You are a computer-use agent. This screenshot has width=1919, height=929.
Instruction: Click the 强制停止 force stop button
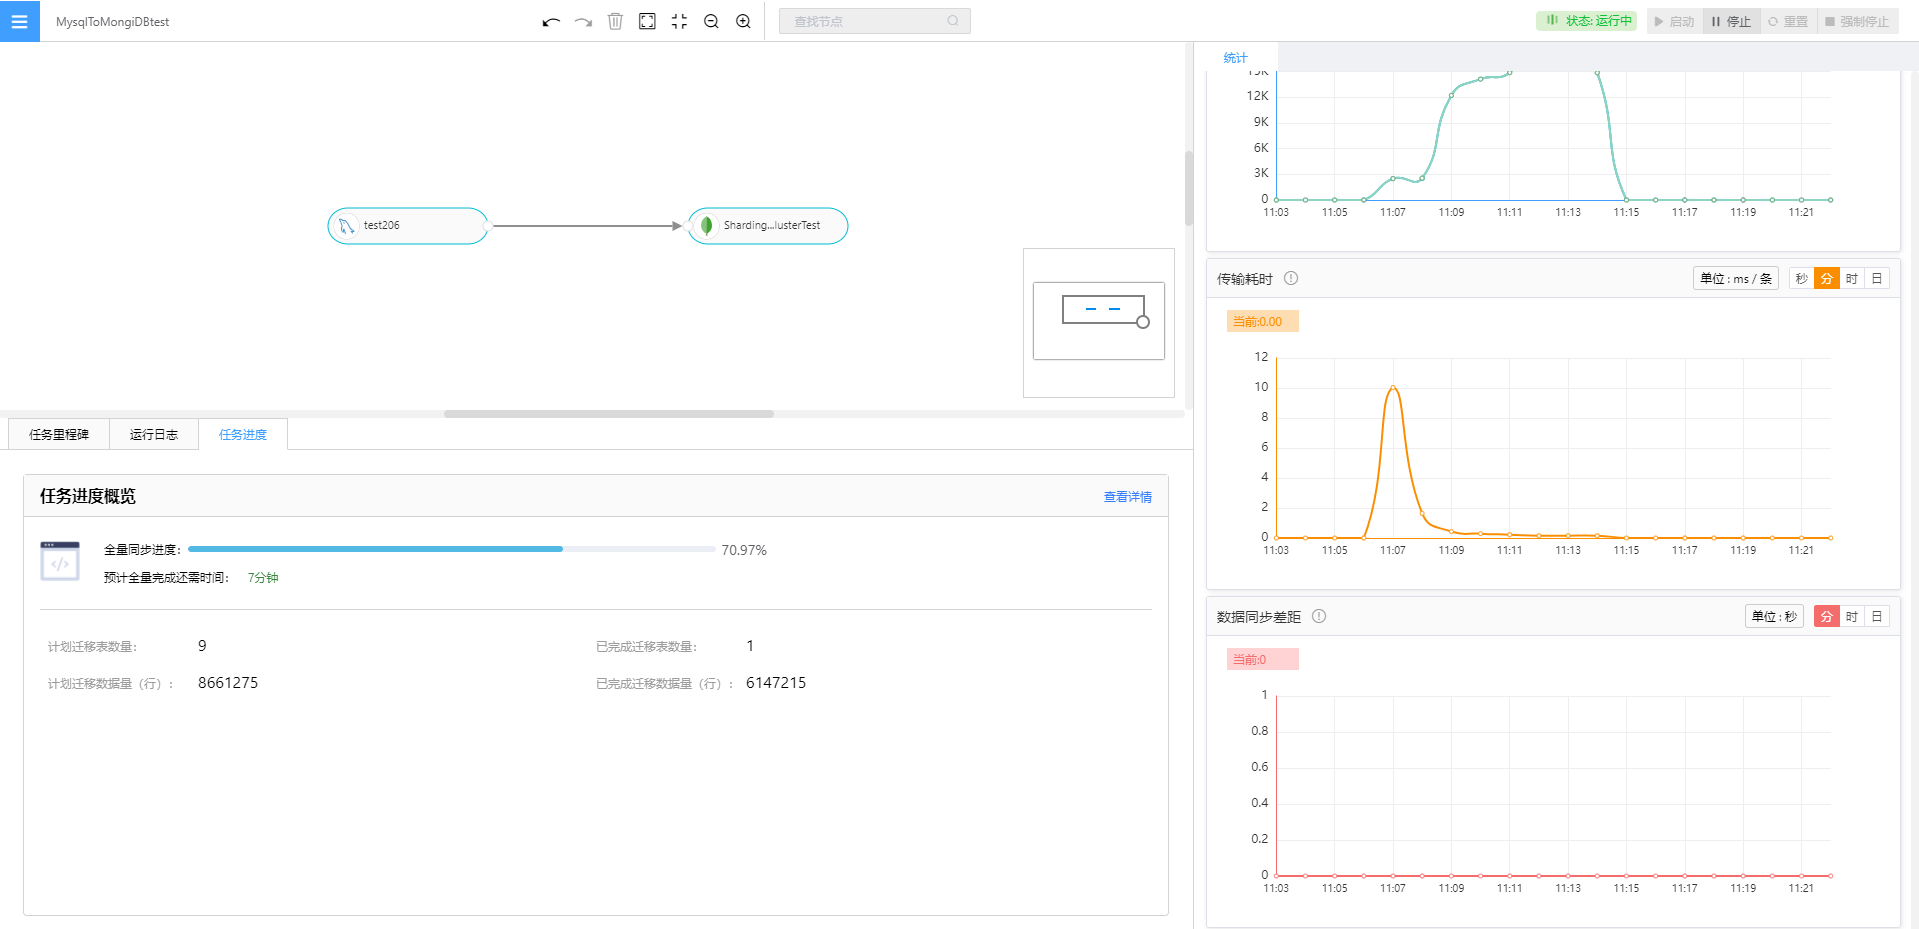coord(1857,21)
